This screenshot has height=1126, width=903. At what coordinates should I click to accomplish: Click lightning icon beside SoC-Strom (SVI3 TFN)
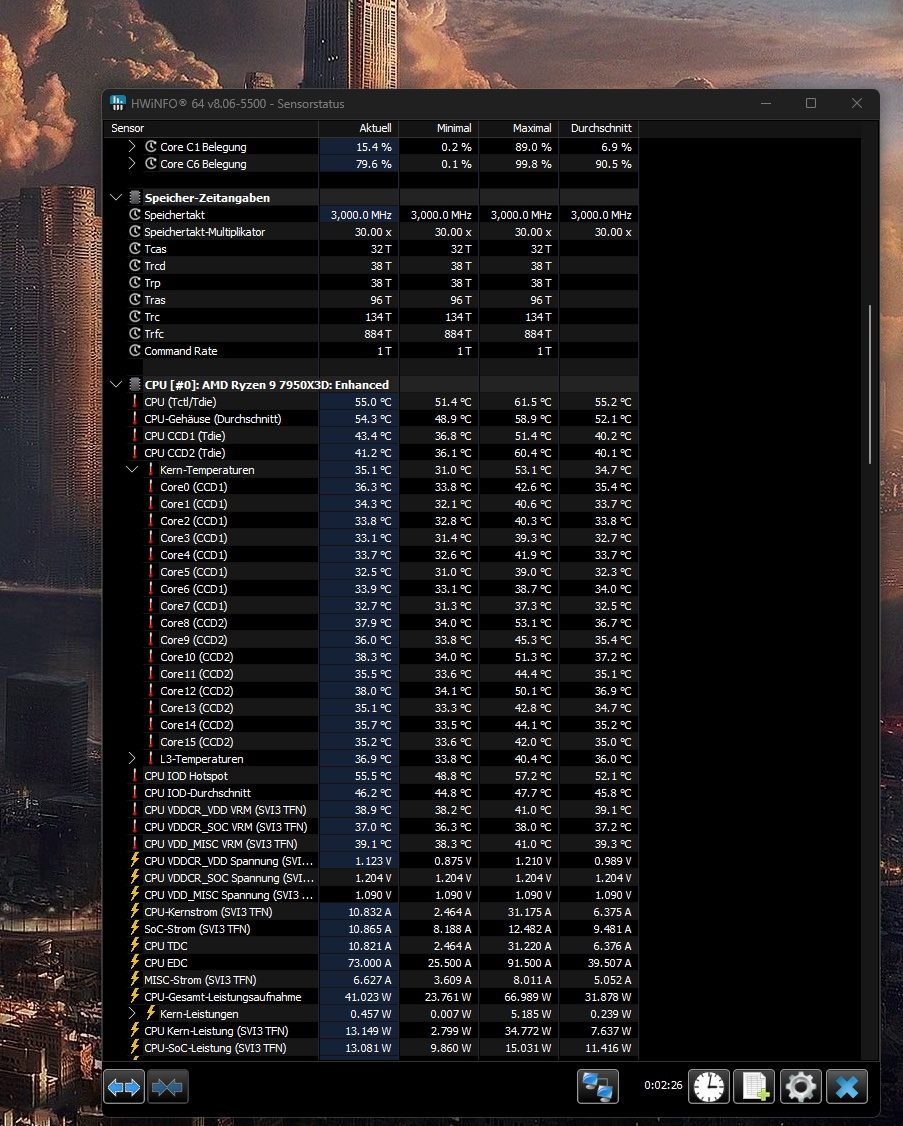coord(134,929)
